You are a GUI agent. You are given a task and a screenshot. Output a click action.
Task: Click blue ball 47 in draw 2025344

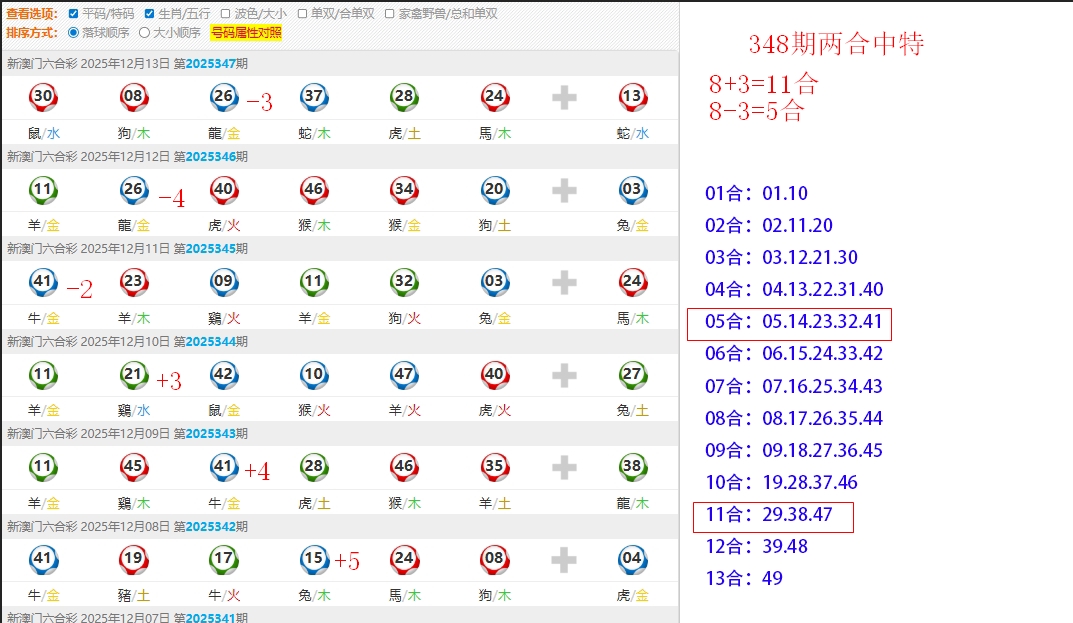[404, 376]
